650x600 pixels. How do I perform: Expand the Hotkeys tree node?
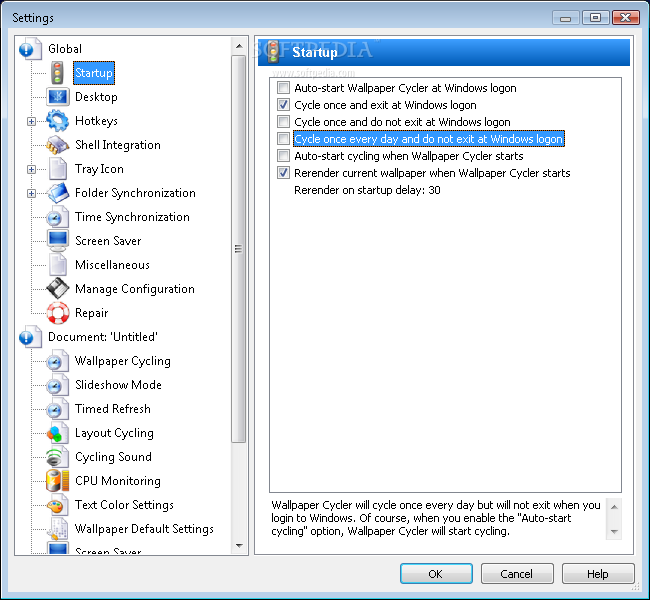tap(31, 121)
